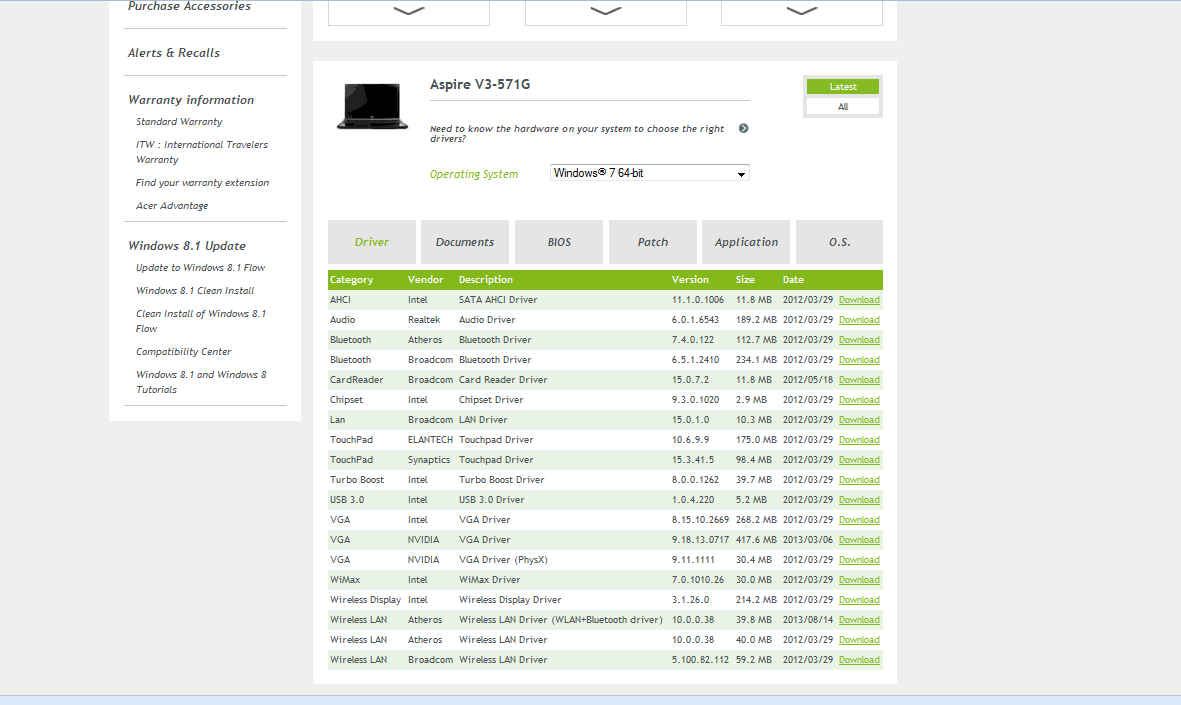
Task: Click the Date column header
Action: (x=793, y=279)
